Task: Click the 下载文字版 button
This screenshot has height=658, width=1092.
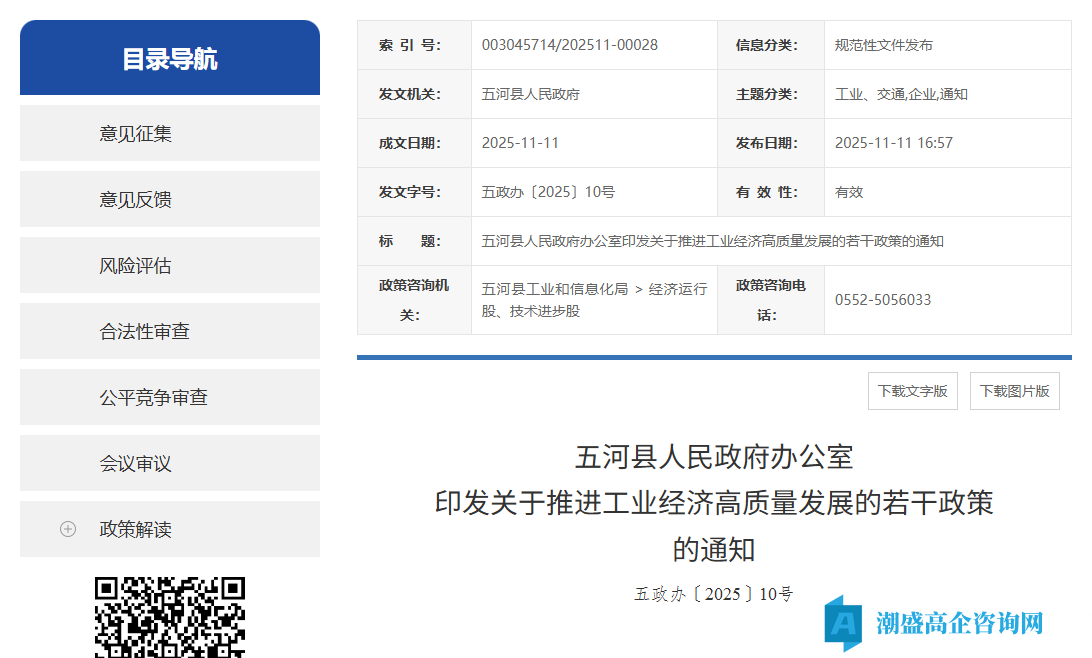Action: coord(912,390)
